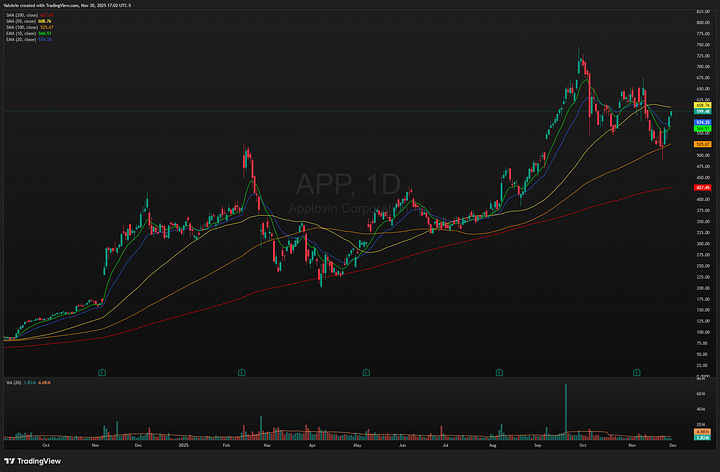Select the SMA (100, close) legend entry
Viewport: 720px width, 472px height.
[x=30, y=27]
